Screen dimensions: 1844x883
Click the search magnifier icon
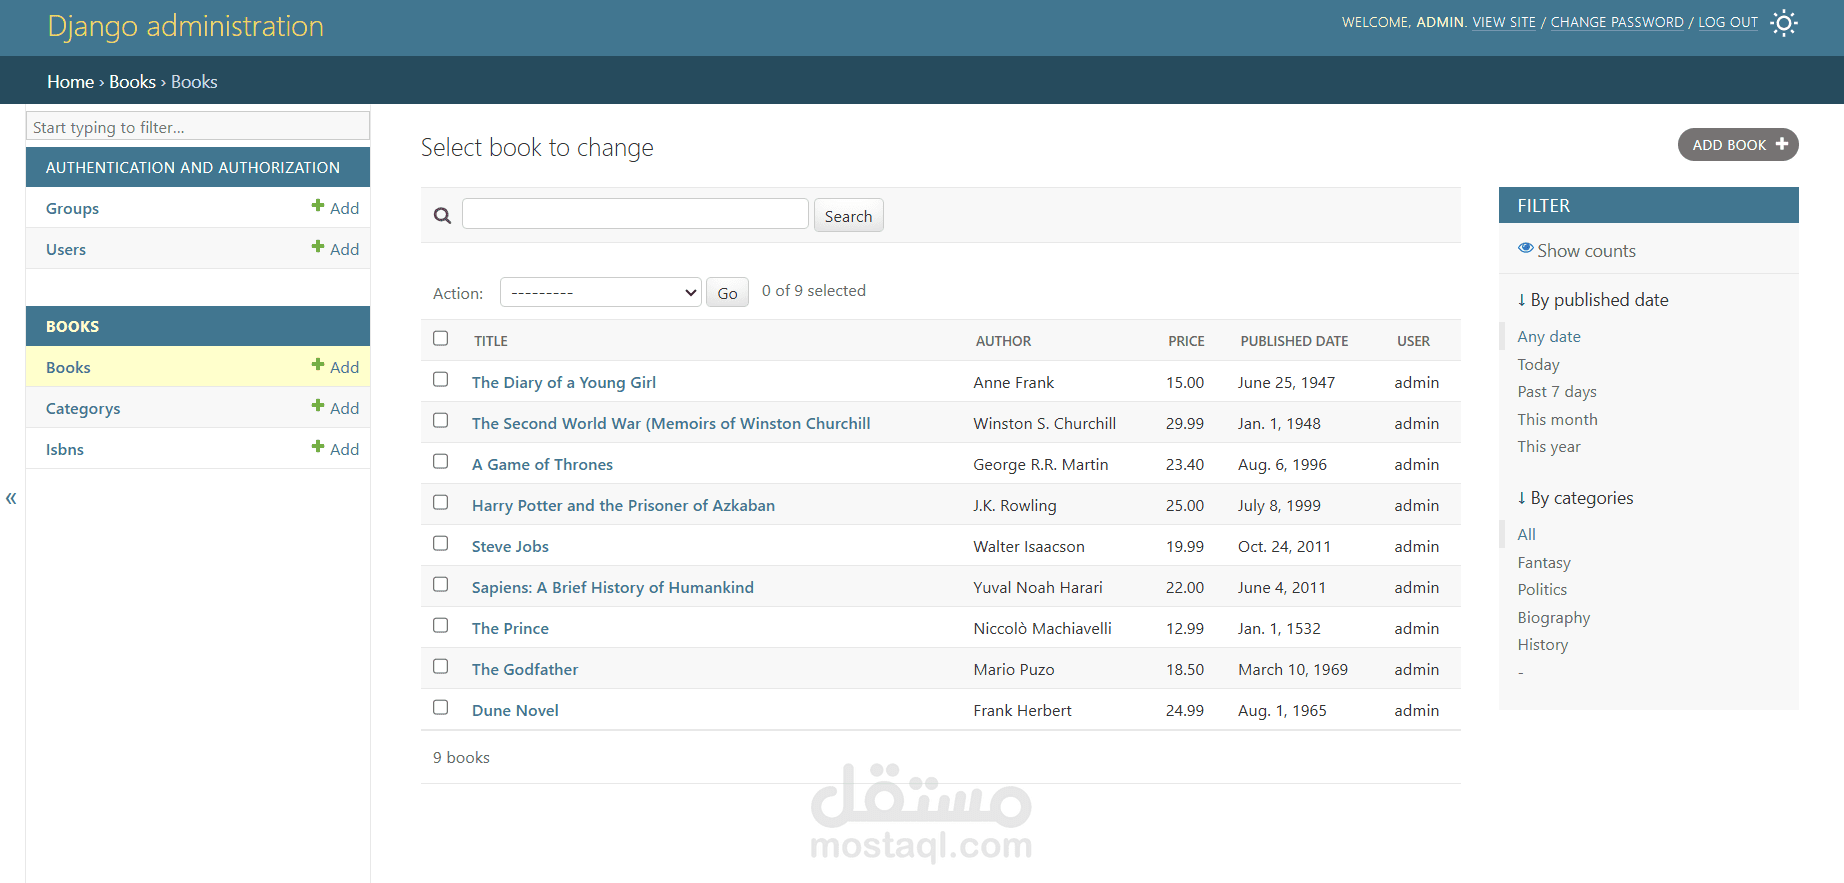(x=442, y=215)
